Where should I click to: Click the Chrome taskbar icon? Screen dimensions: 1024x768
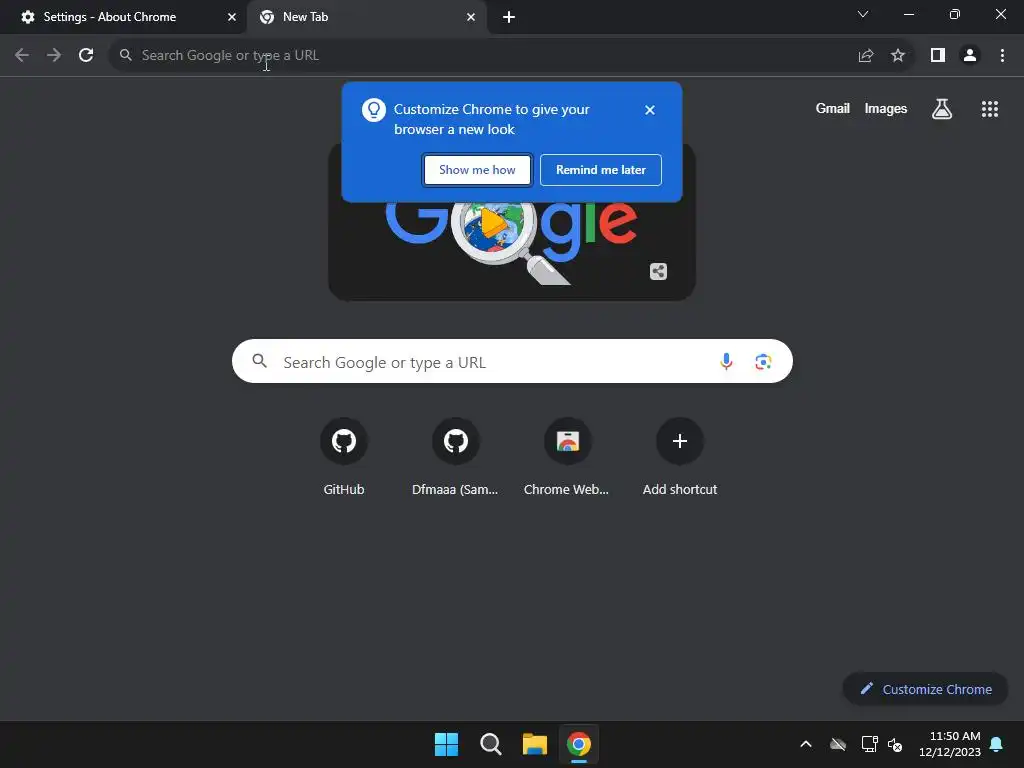coord(579,744)
